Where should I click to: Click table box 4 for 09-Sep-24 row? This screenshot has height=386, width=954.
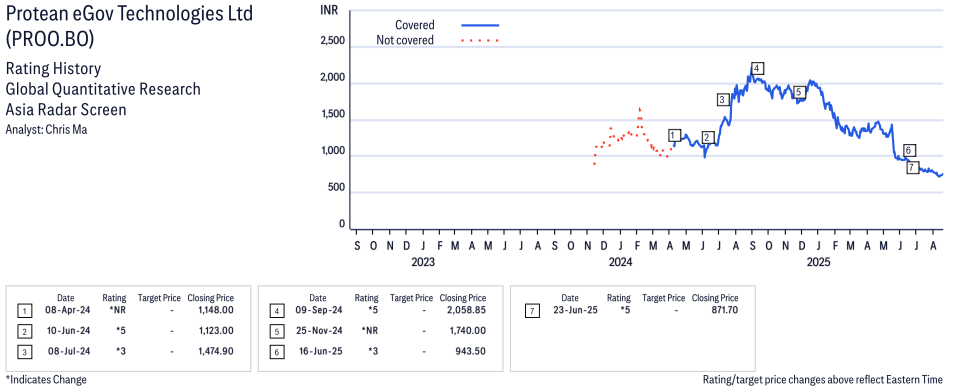click(x=276, y=312)
